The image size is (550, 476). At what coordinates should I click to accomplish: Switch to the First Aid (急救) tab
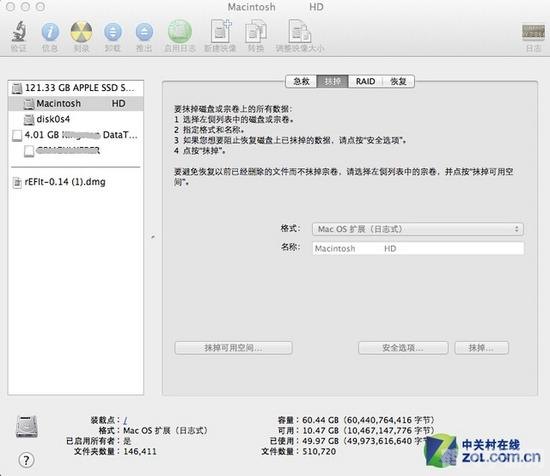(x=301, y=81)
